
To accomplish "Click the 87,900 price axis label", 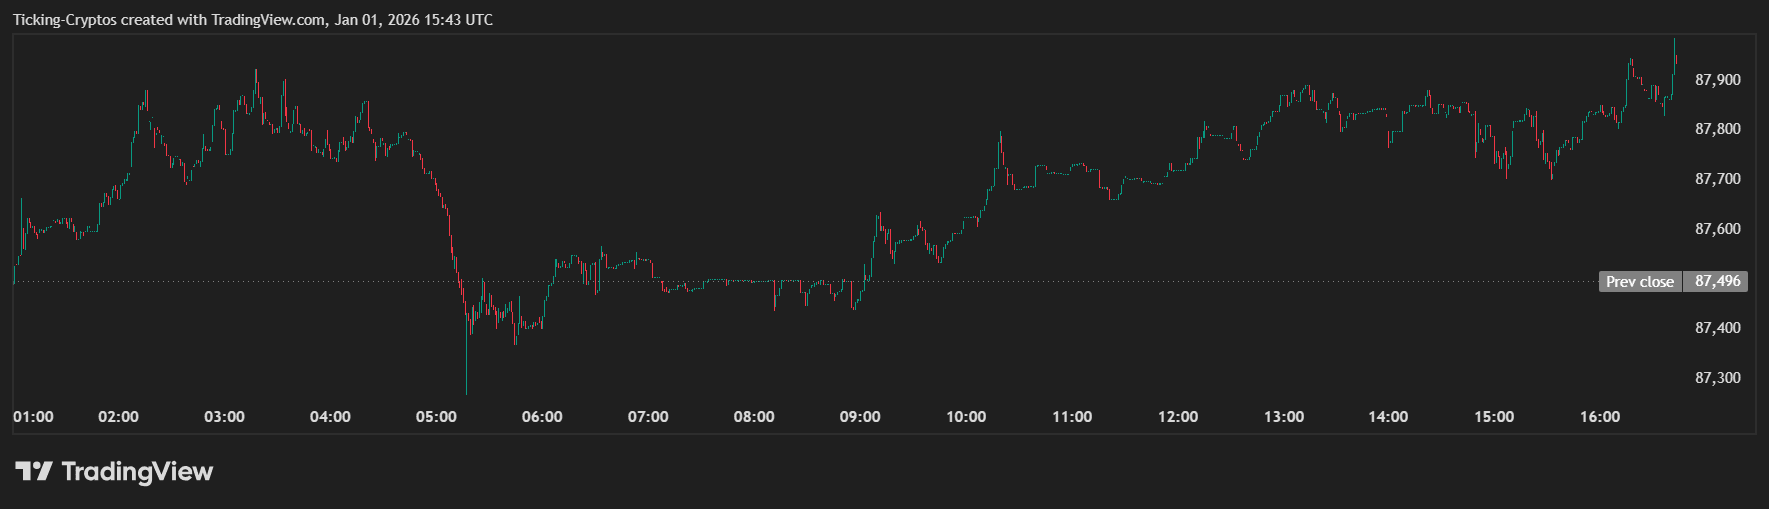I will pos(1717,80).
